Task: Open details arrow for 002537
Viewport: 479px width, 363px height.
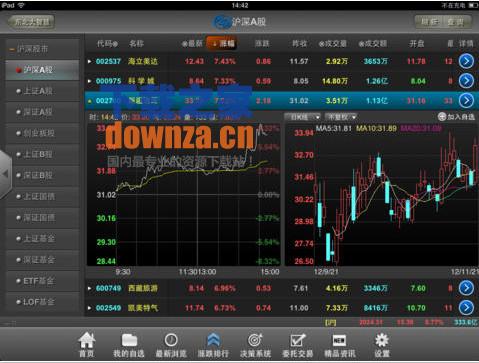Action: coord(466,61)
